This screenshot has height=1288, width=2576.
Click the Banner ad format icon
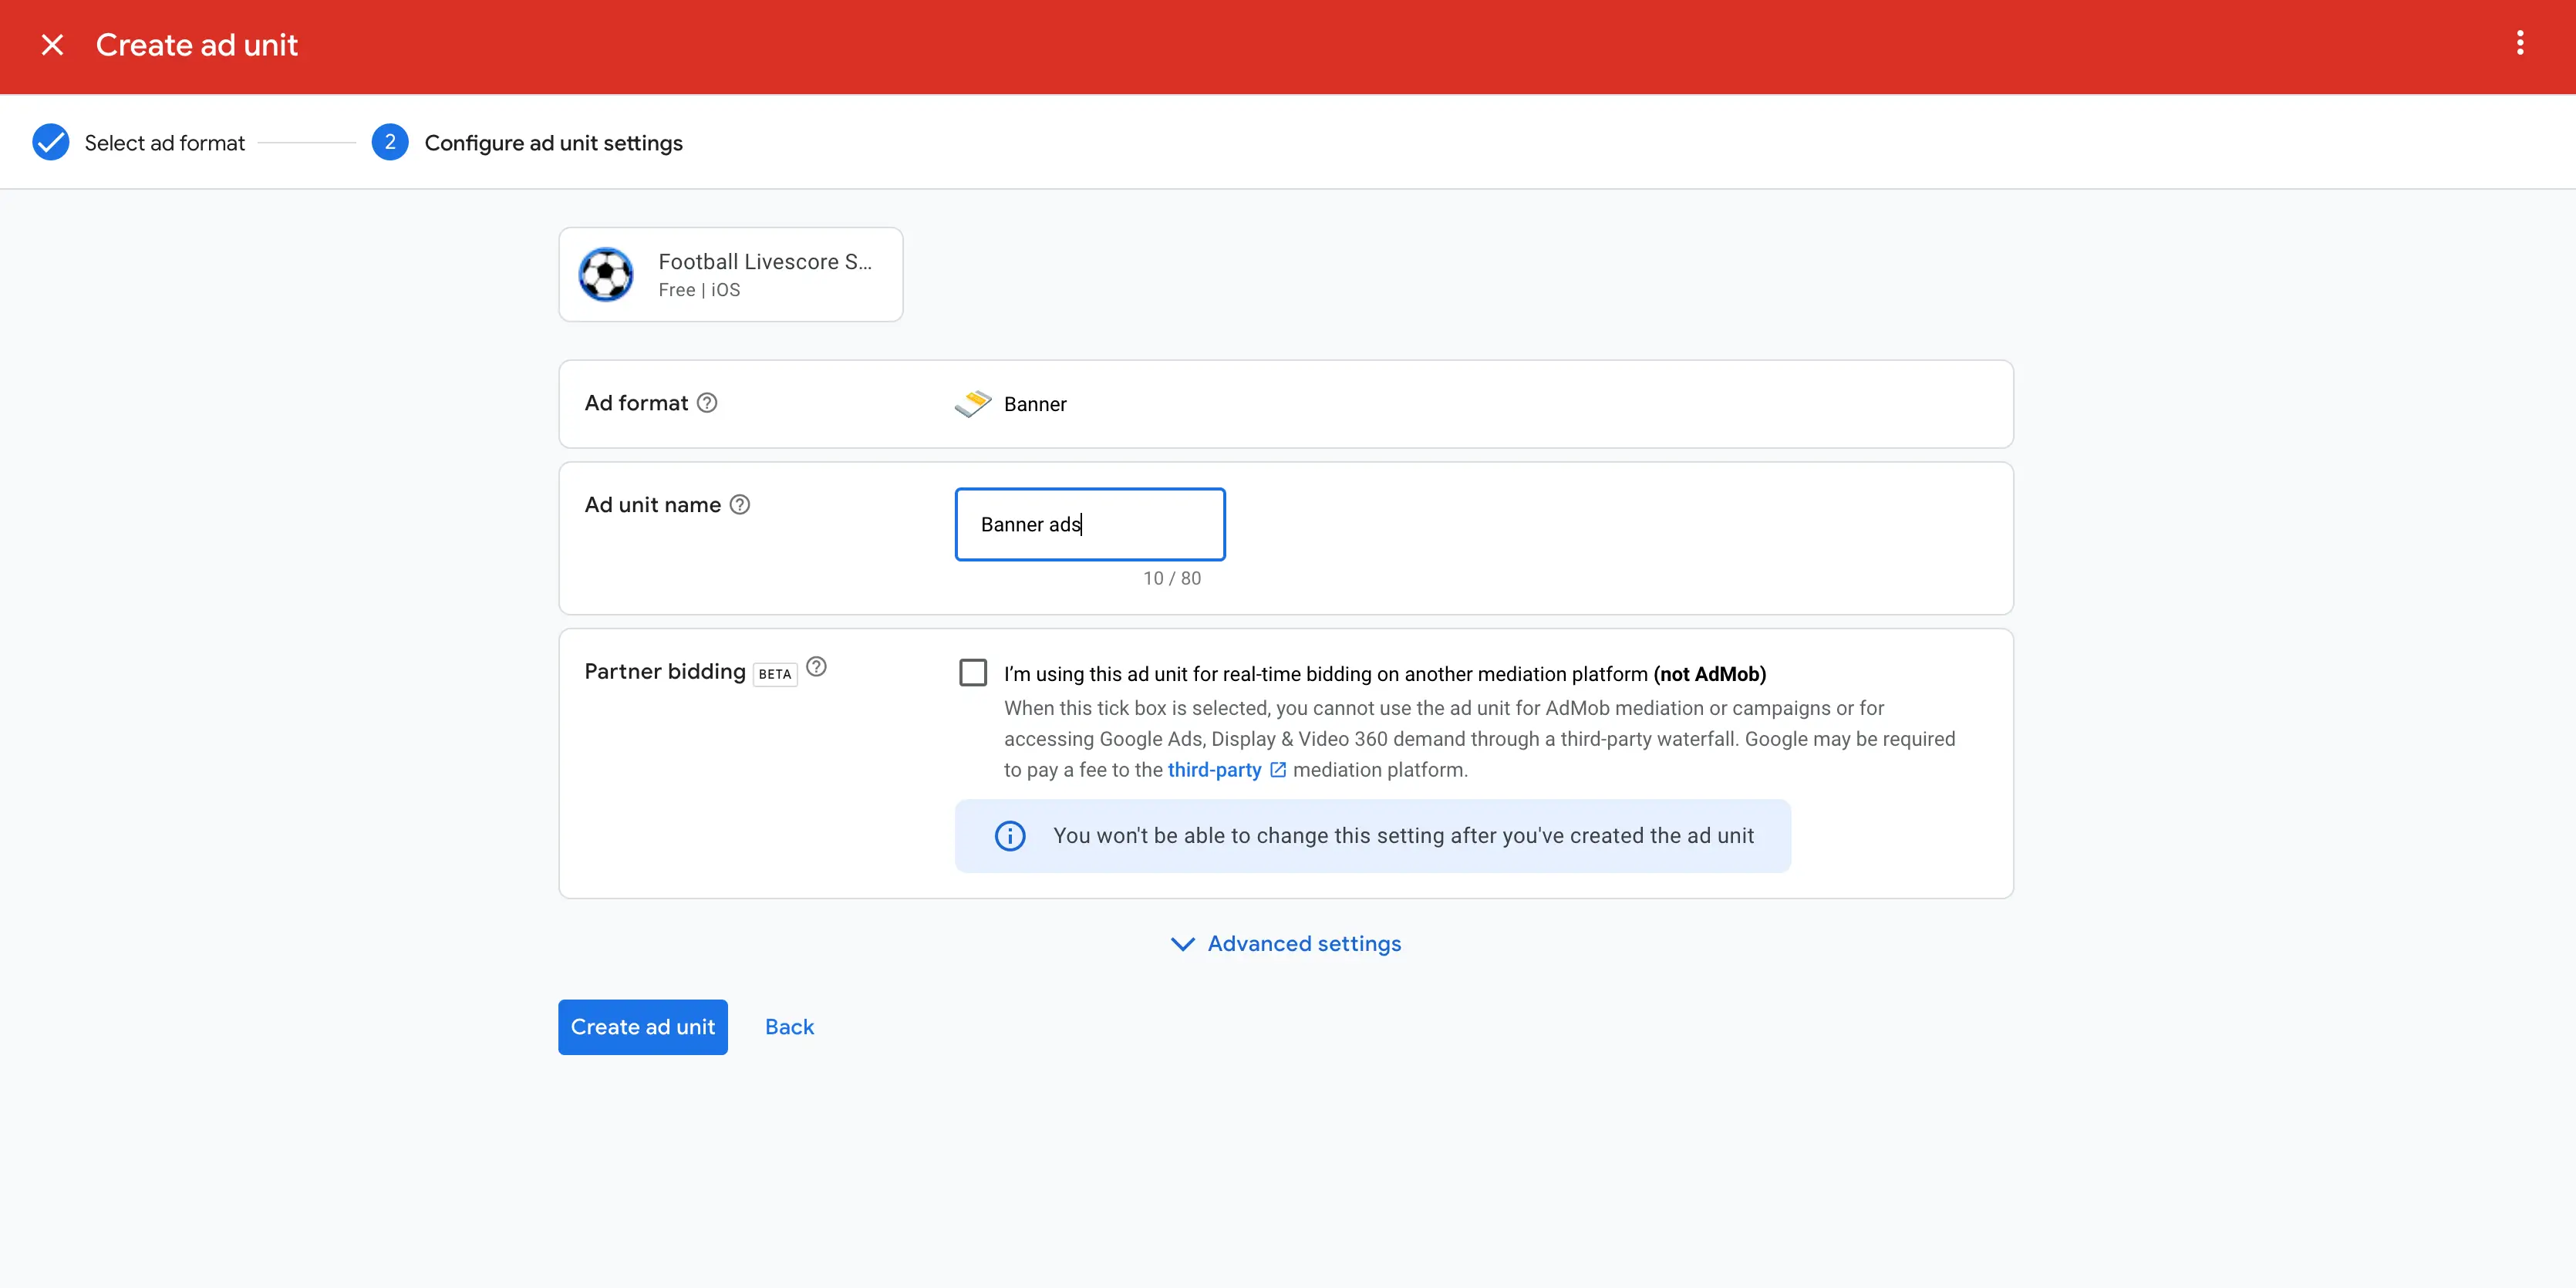(973, 403)
